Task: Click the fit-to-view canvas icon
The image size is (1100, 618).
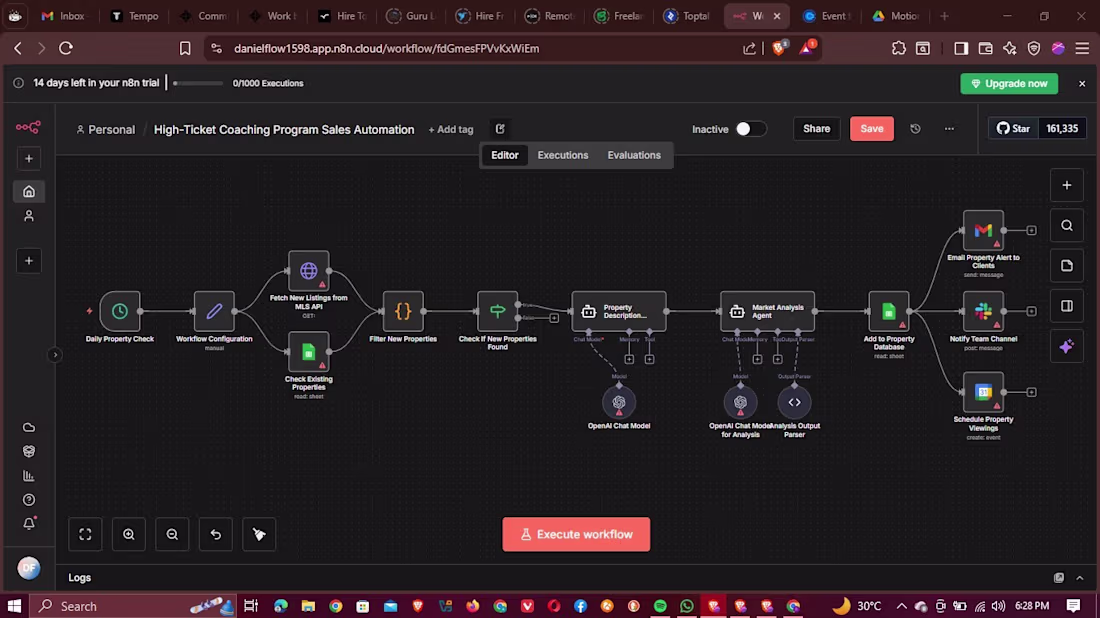Action: click(x=86, y=535)
